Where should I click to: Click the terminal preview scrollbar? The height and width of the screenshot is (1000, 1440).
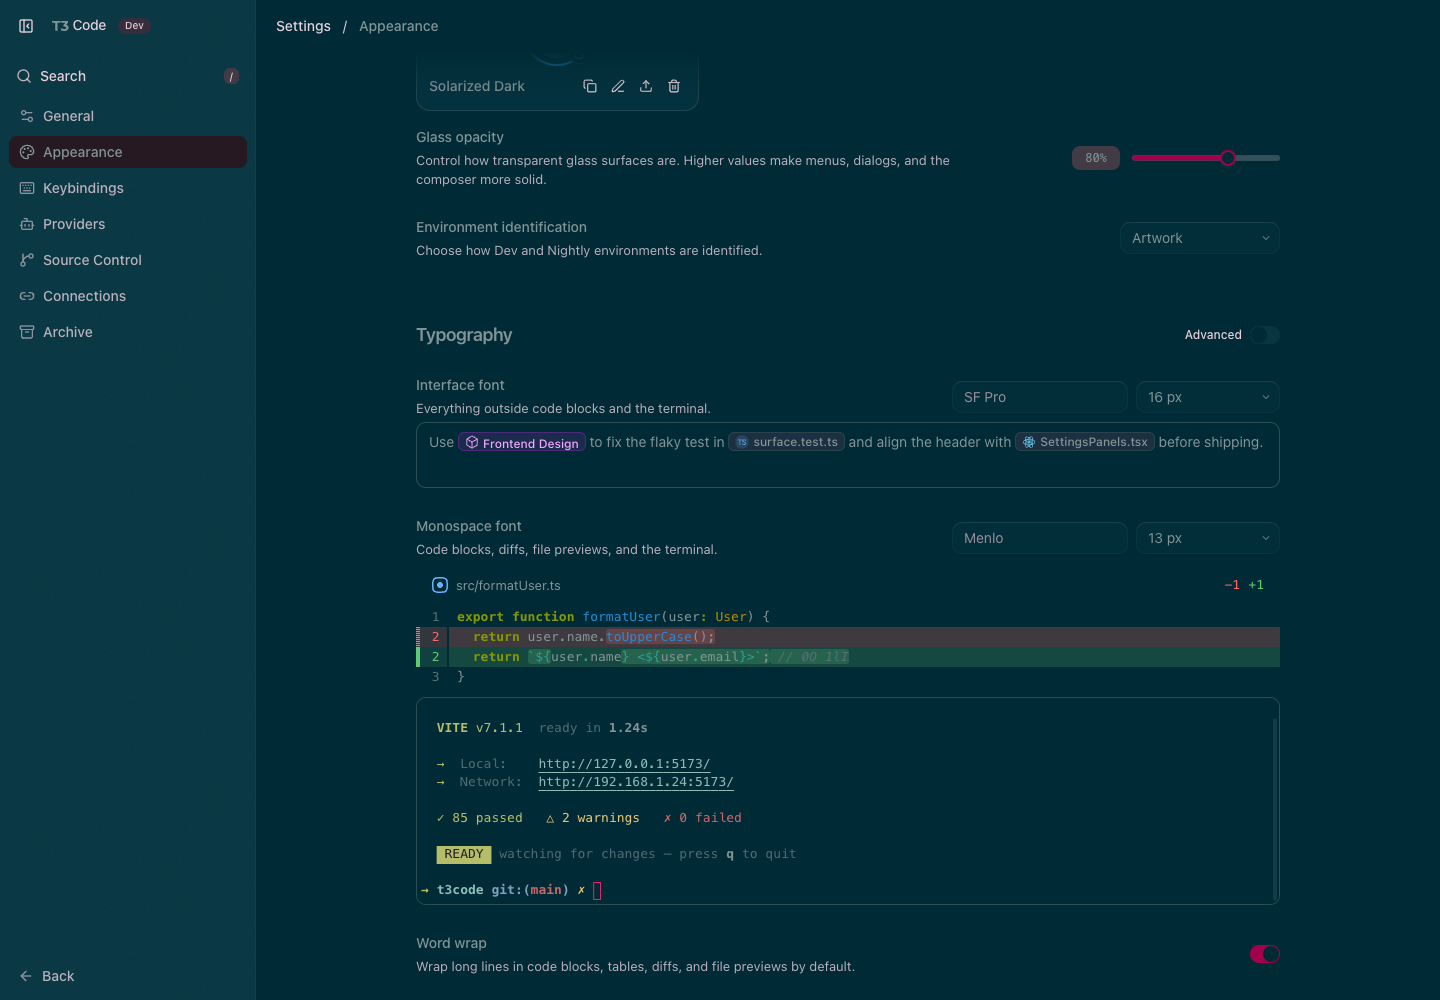coord(1274,808)
